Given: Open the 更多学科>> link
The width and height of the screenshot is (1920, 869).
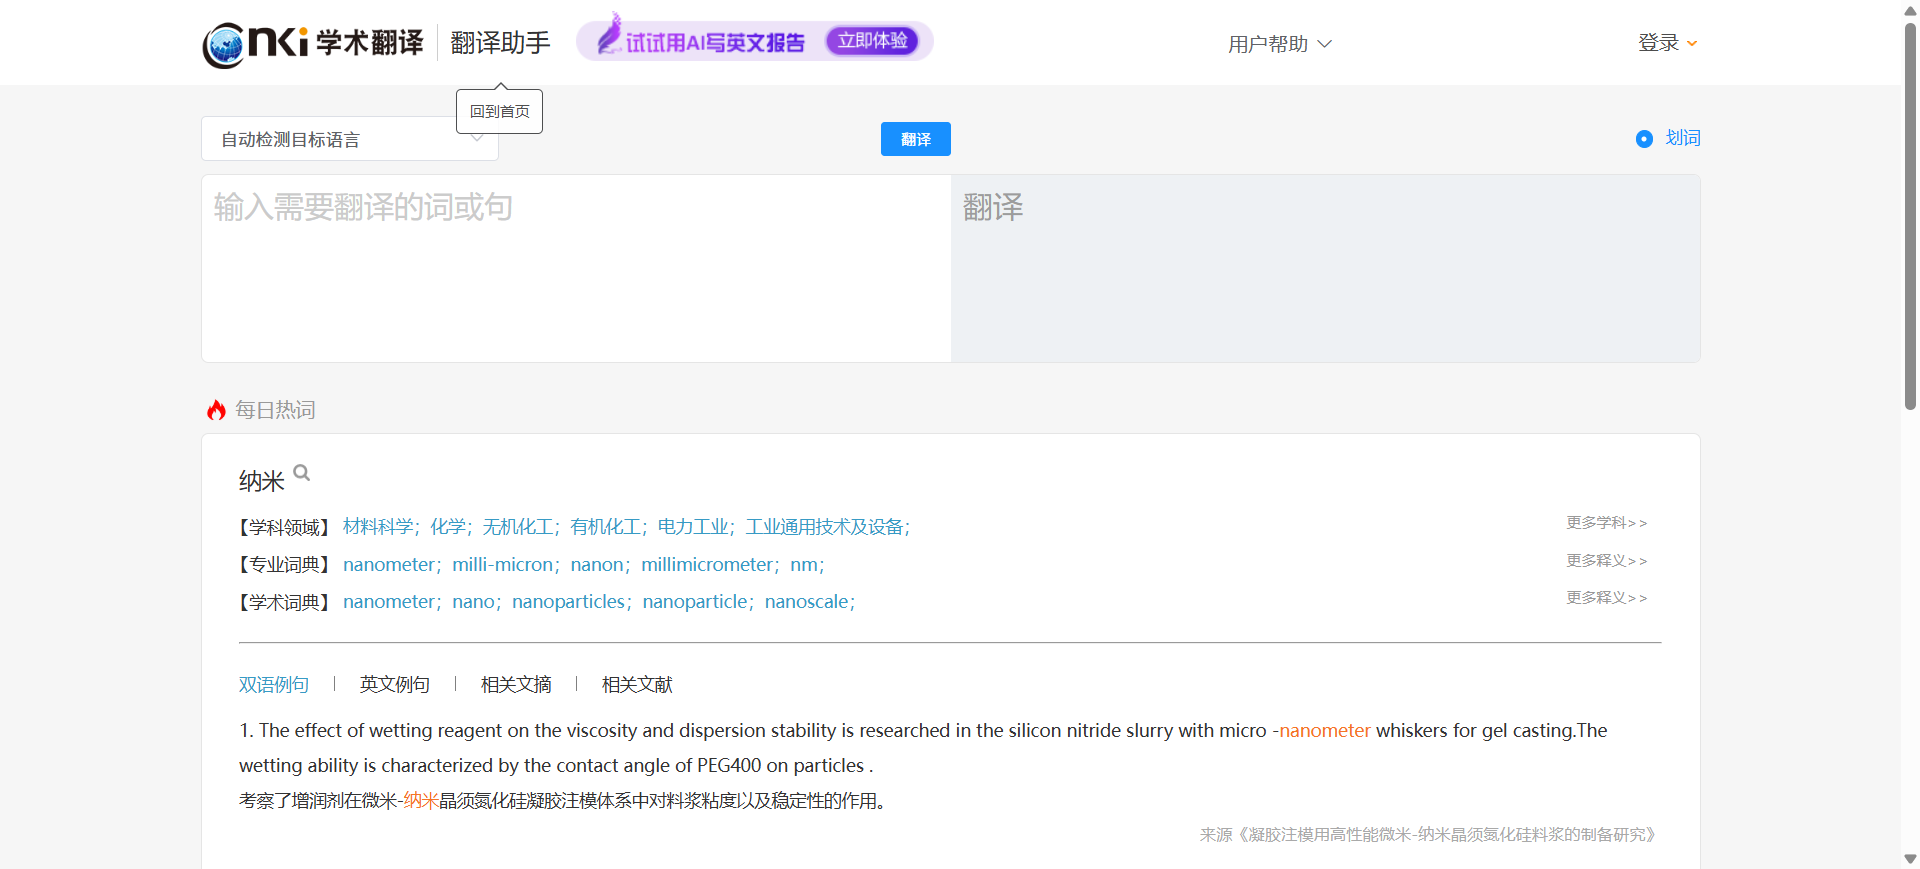Looking at the screenshot, I should [1606, 523].
